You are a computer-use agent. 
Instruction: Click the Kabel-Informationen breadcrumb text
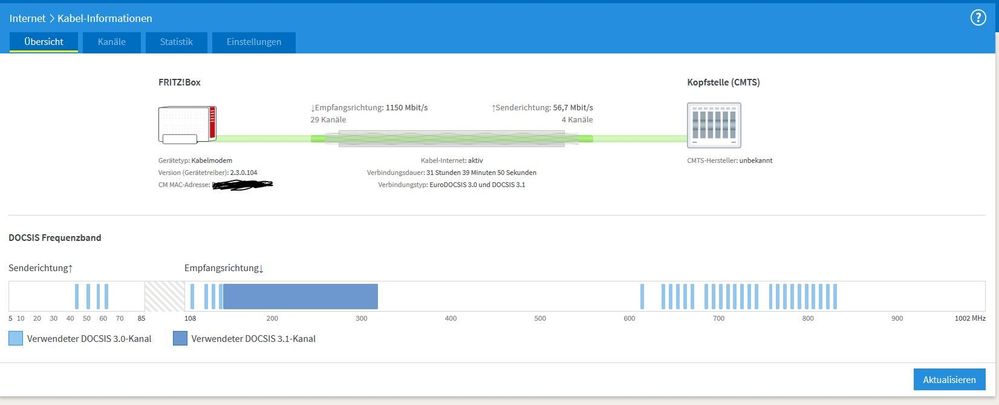(x=105, y=18)
